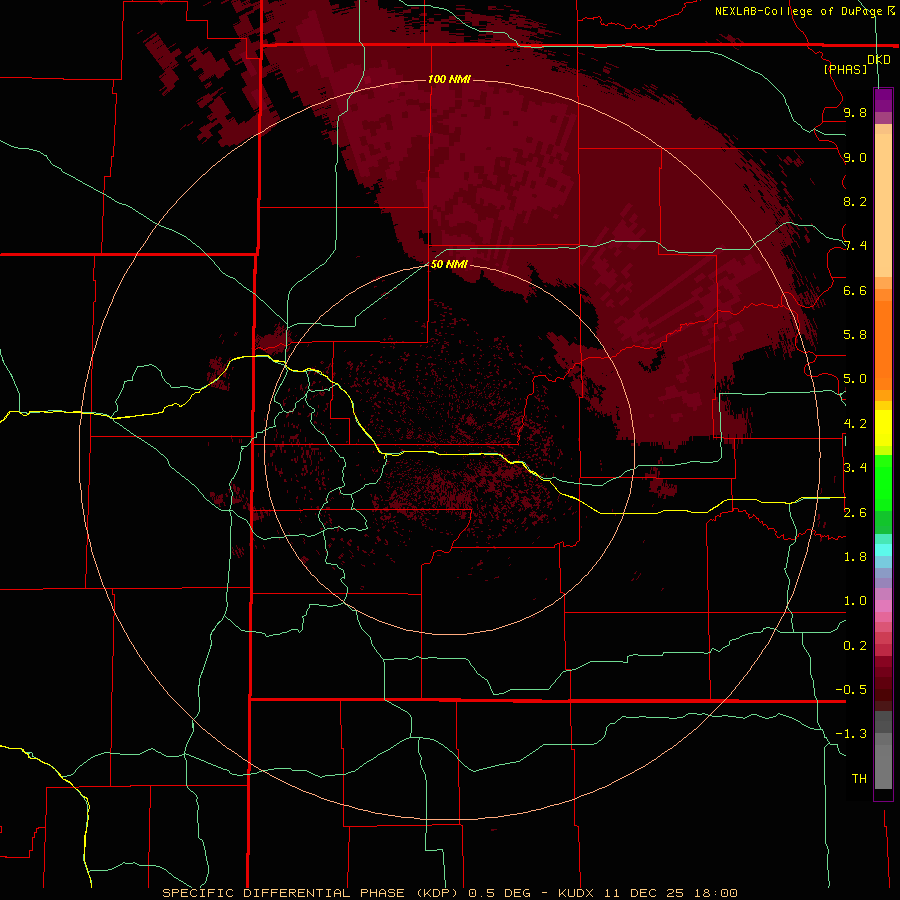
Task: Click the SPECIFIC DIFFERENTIAL PHASE caption text
Action: click(x=283, y=893)
